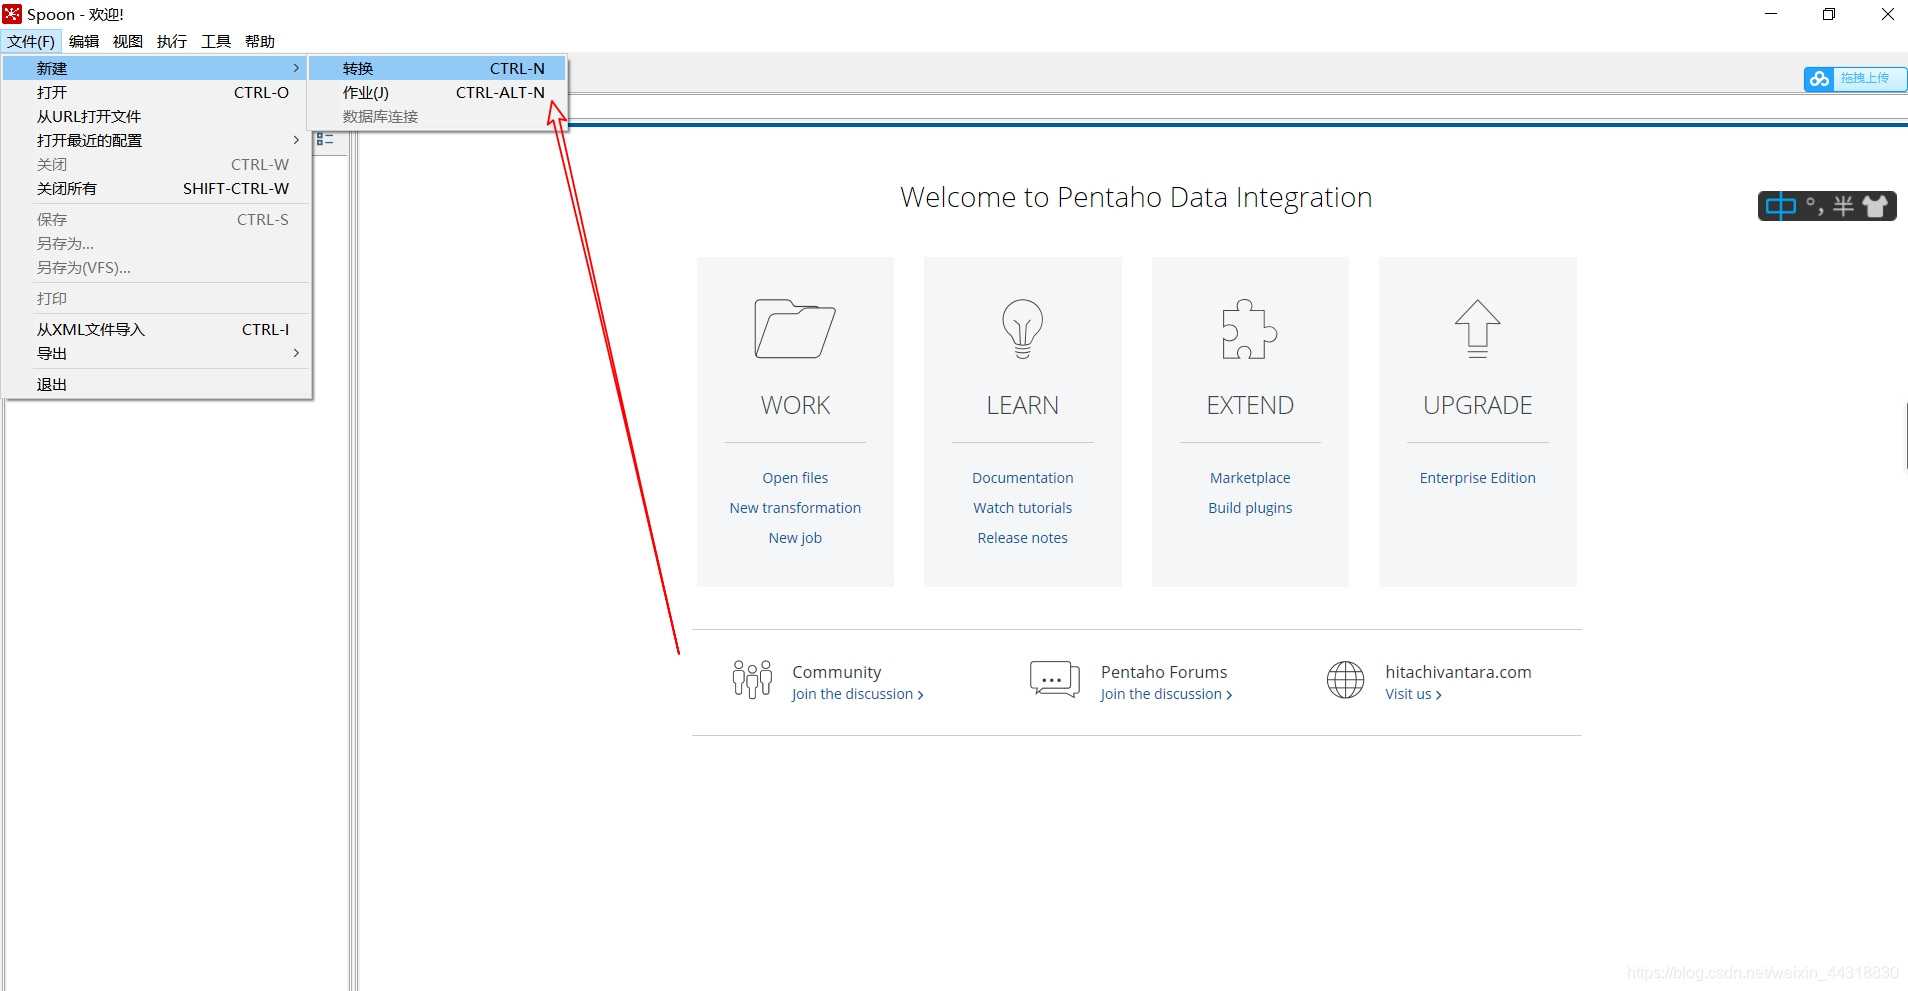Click the EXTEND heading text
The height and width of the screenshot is (991, 1908).
[x=1250, y=405]
